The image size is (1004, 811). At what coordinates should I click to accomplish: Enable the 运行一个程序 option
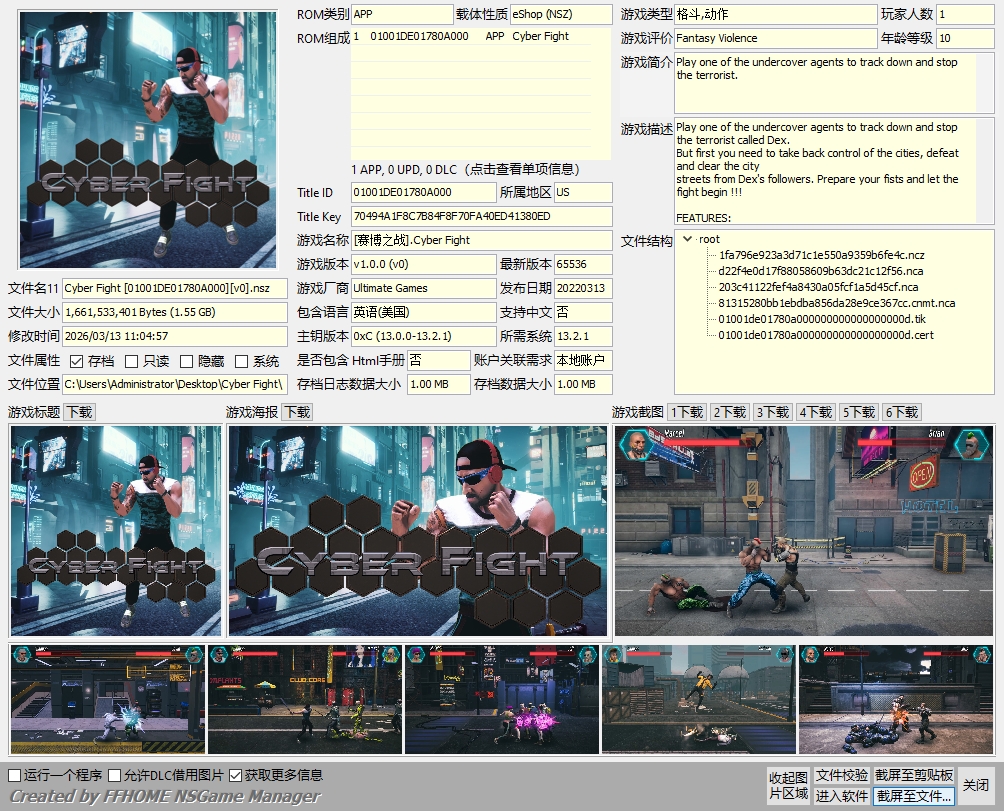click(15, 776)
